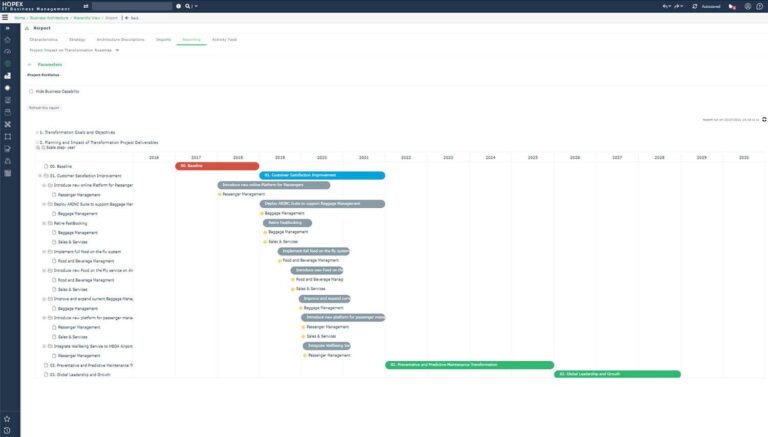Click in the top search input field
768x437 pixels.
pyautogui.click(x=130, y=6)
